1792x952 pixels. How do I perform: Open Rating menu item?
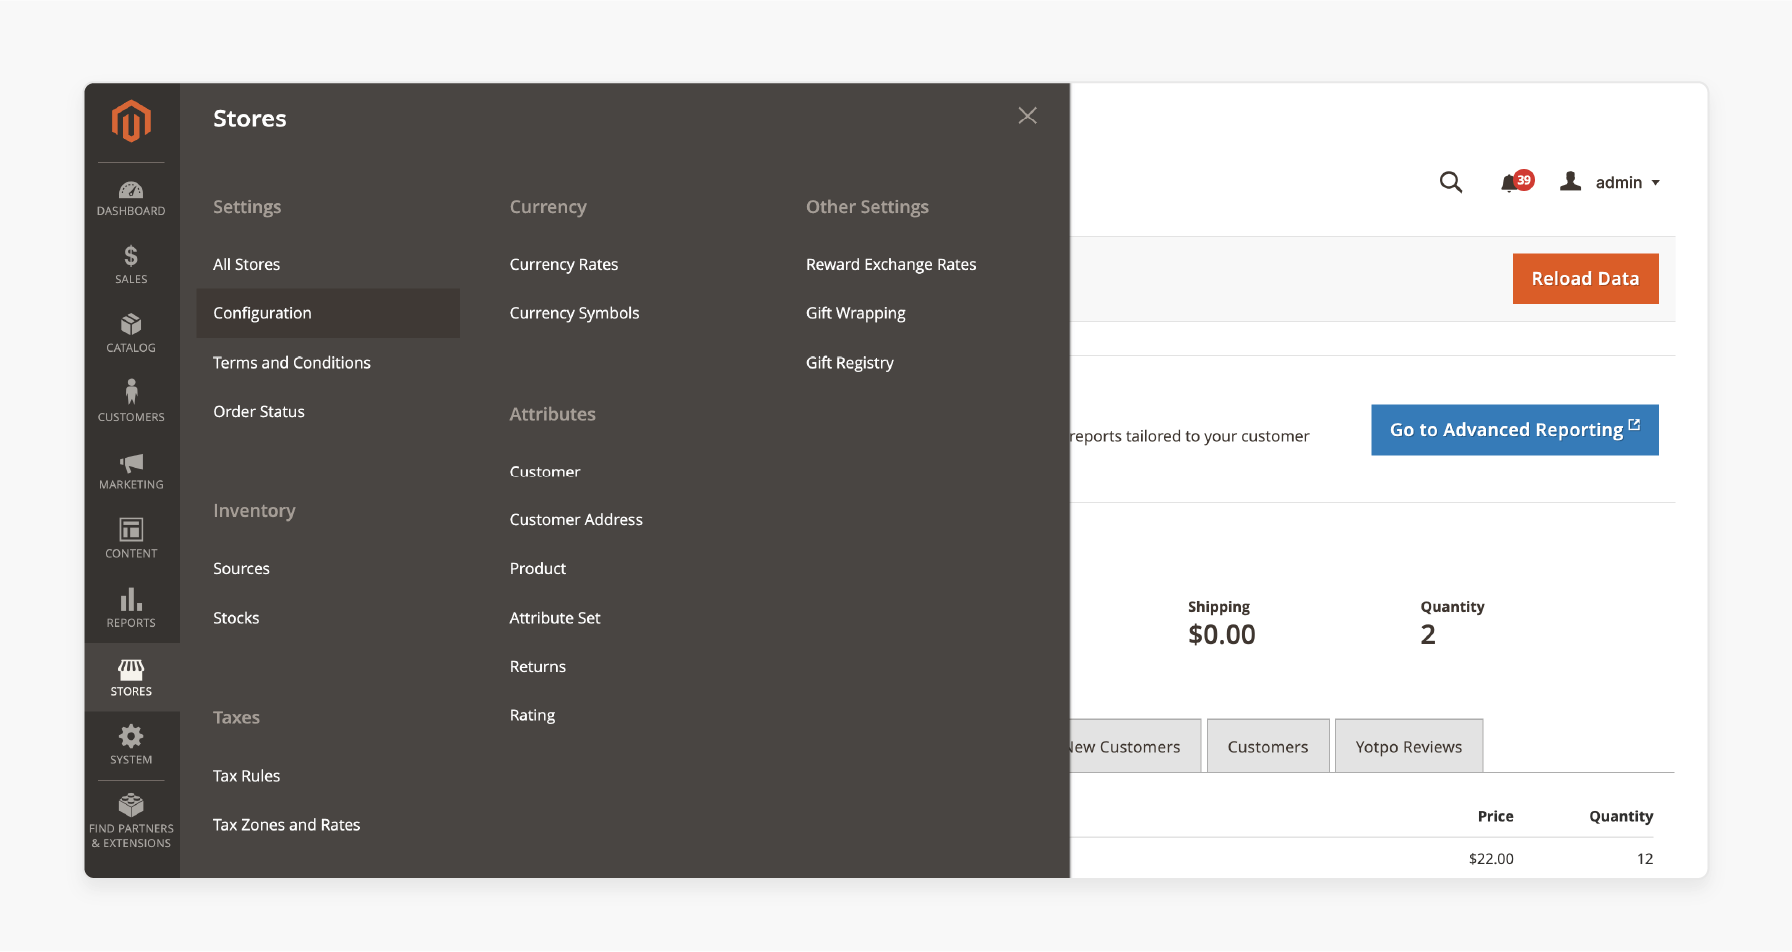(532, 715)
